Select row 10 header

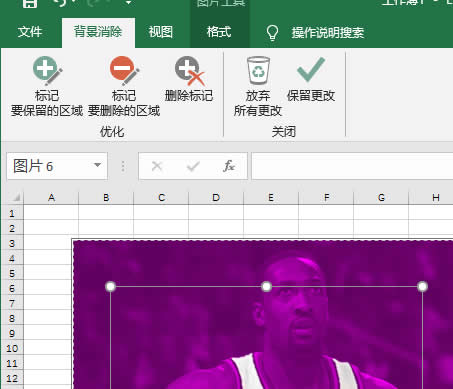click(12, 348)
